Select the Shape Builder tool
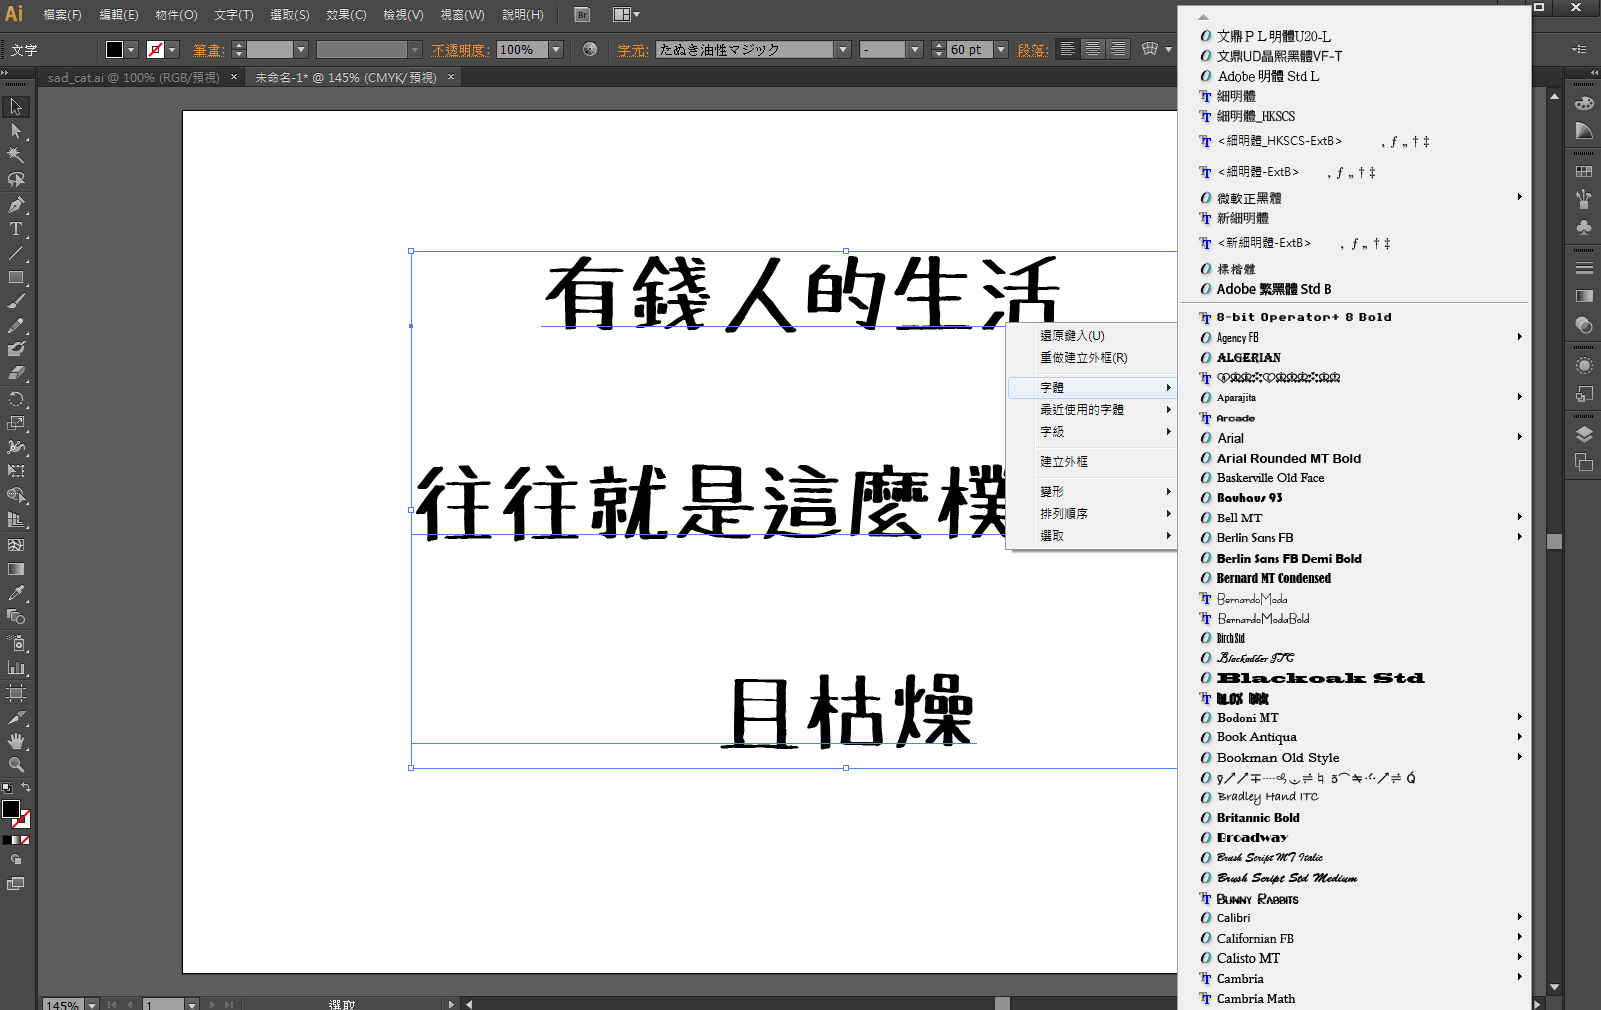The height and width of the screenshot is (1010, 1601). 16,495
